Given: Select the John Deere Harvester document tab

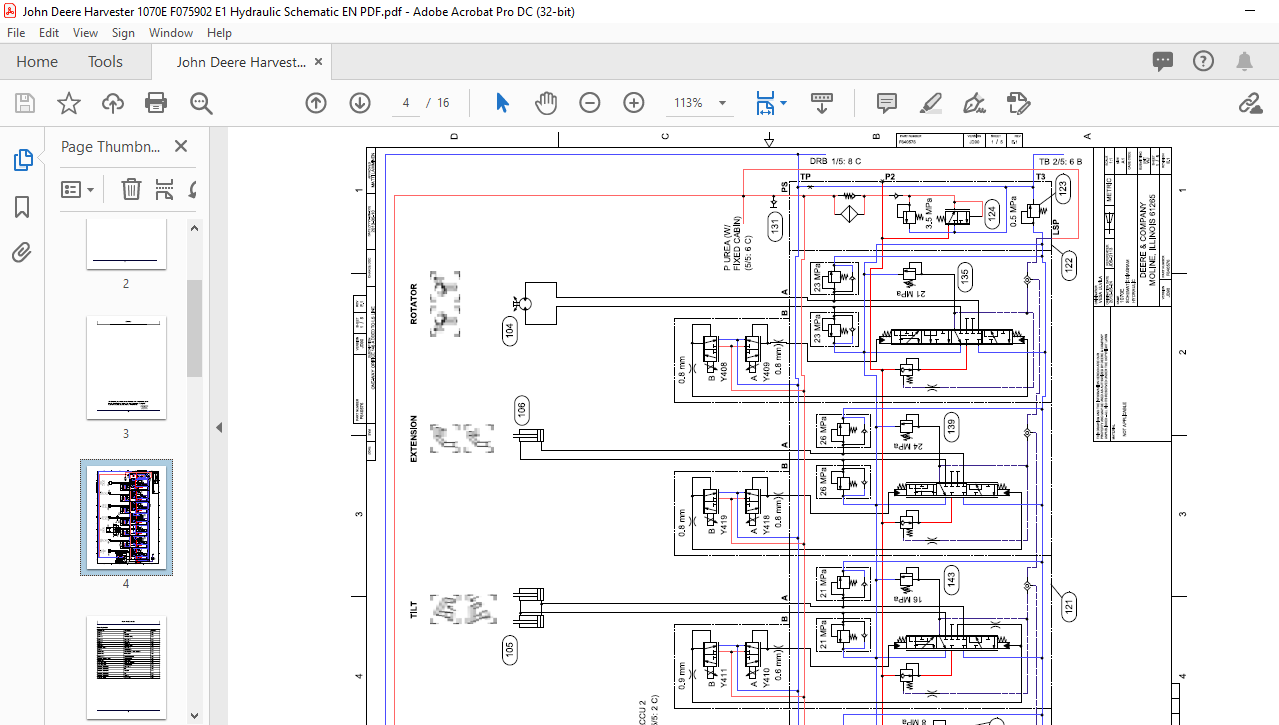Looking at the screenshot, I should [241, 62].
